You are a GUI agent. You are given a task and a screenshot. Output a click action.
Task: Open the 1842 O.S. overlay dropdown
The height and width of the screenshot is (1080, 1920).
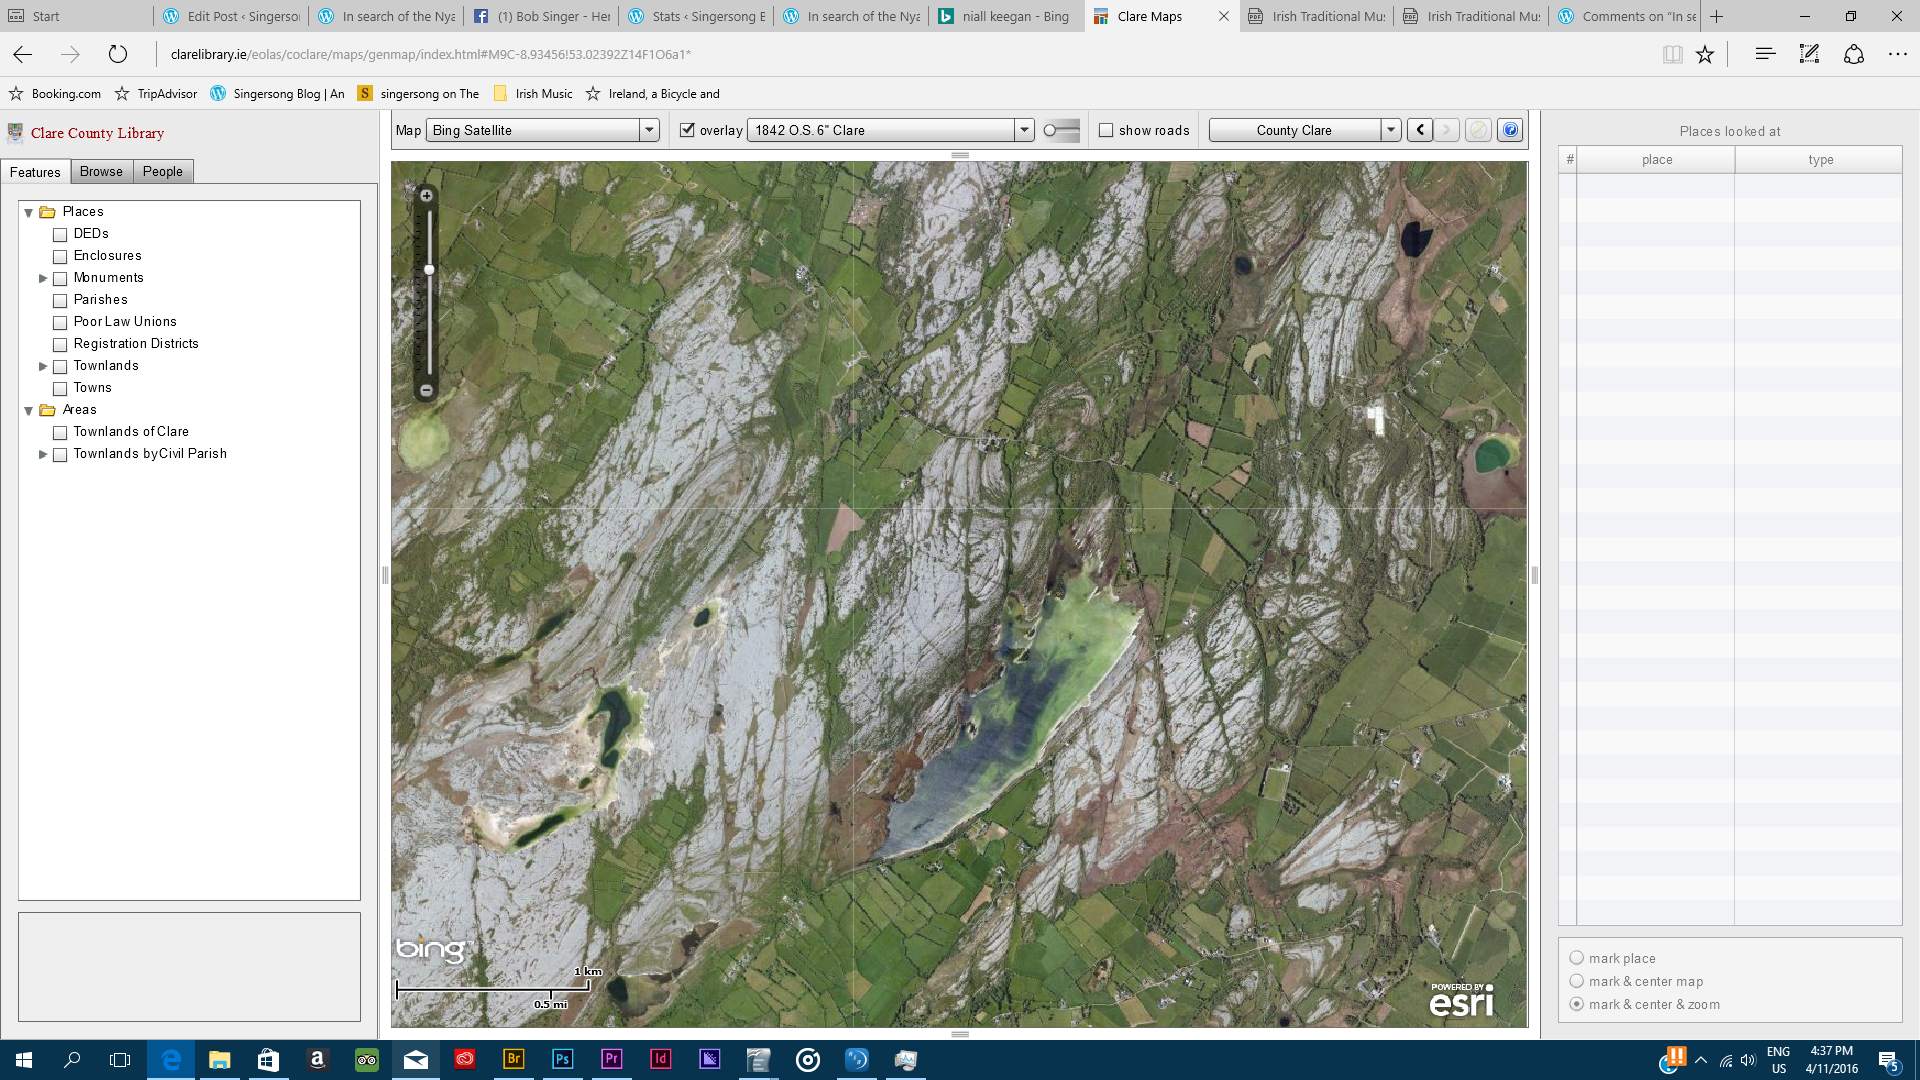[x=1023, y=130]
